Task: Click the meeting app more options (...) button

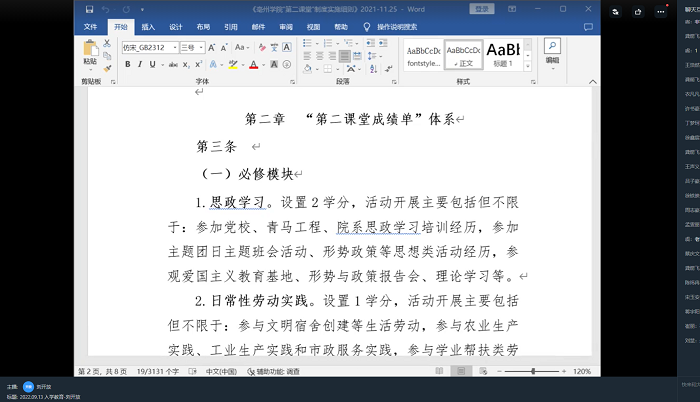Action: click(x=661, y=12)
